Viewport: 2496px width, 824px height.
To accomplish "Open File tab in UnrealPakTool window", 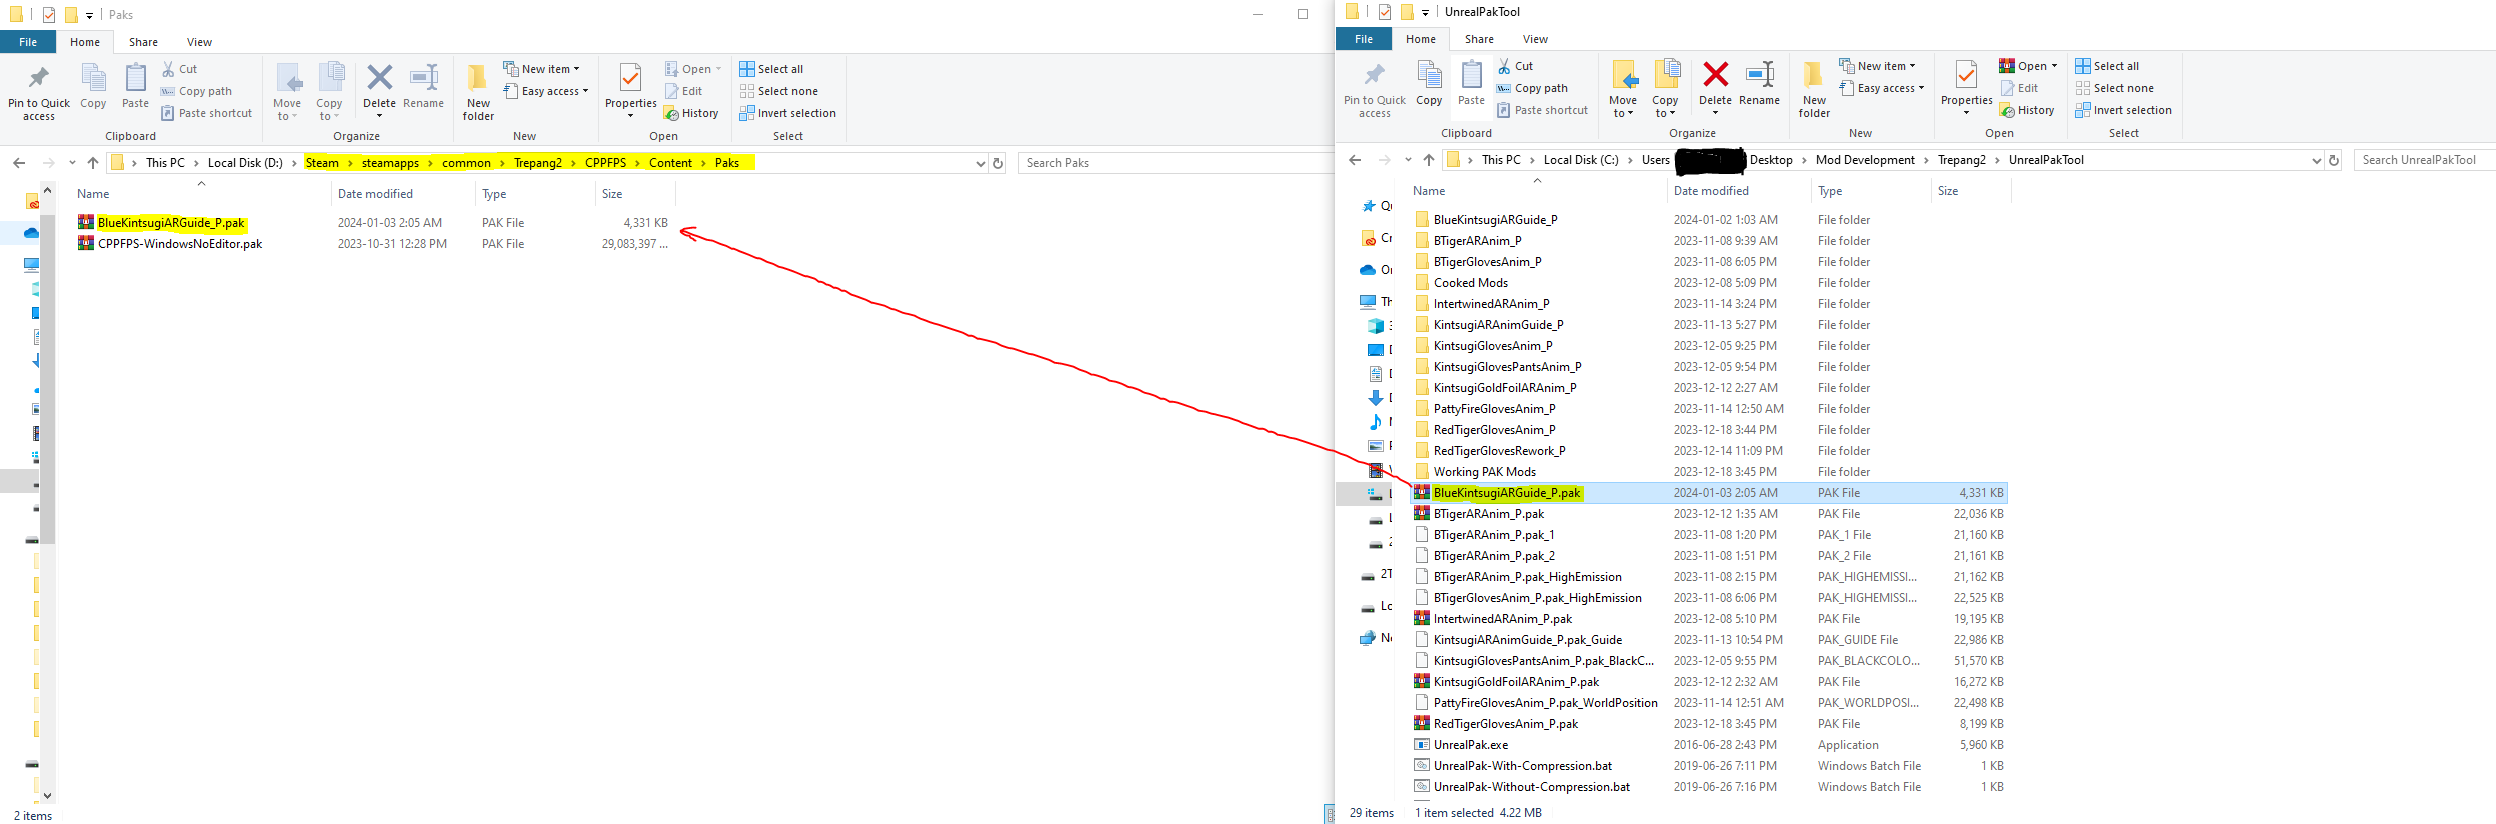I will pos(1364,39).
